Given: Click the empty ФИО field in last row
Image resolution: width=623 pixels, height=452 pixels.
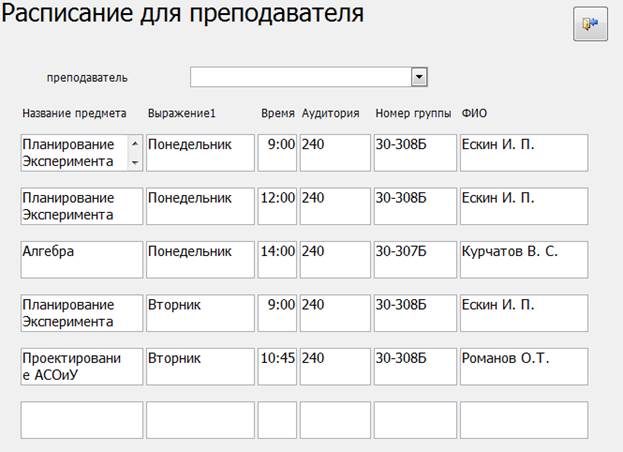Looking at the screenshot, I should (523, 419).
